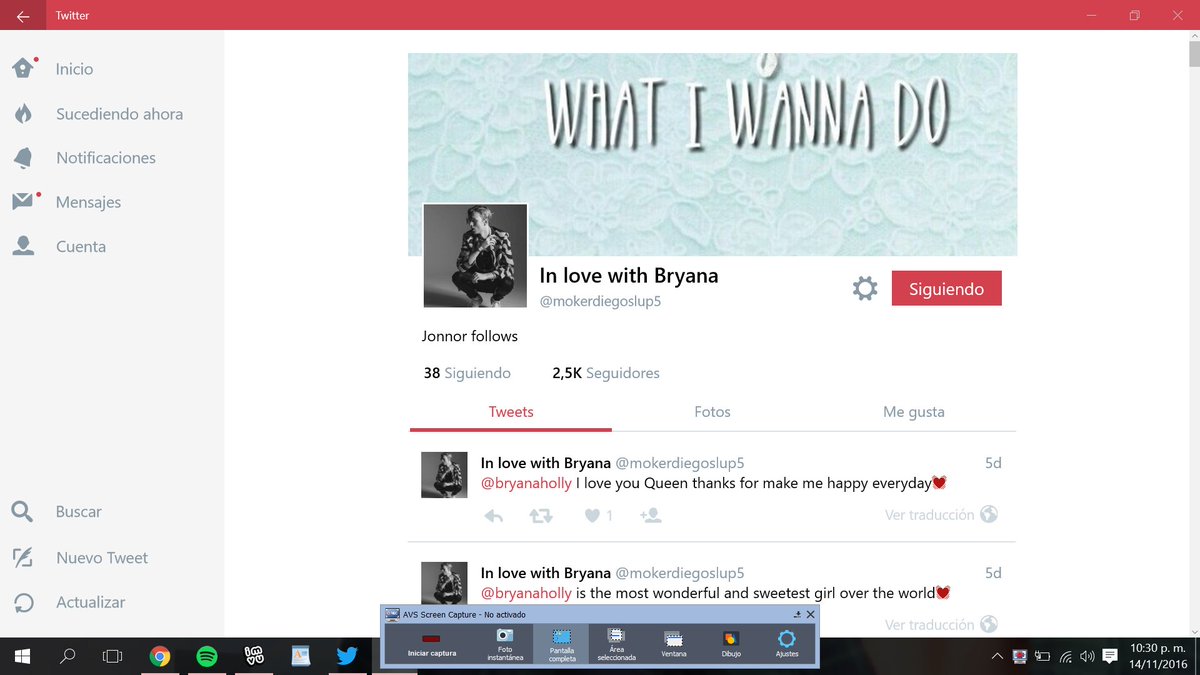Click first tweet's author avatar

point(444,475)
